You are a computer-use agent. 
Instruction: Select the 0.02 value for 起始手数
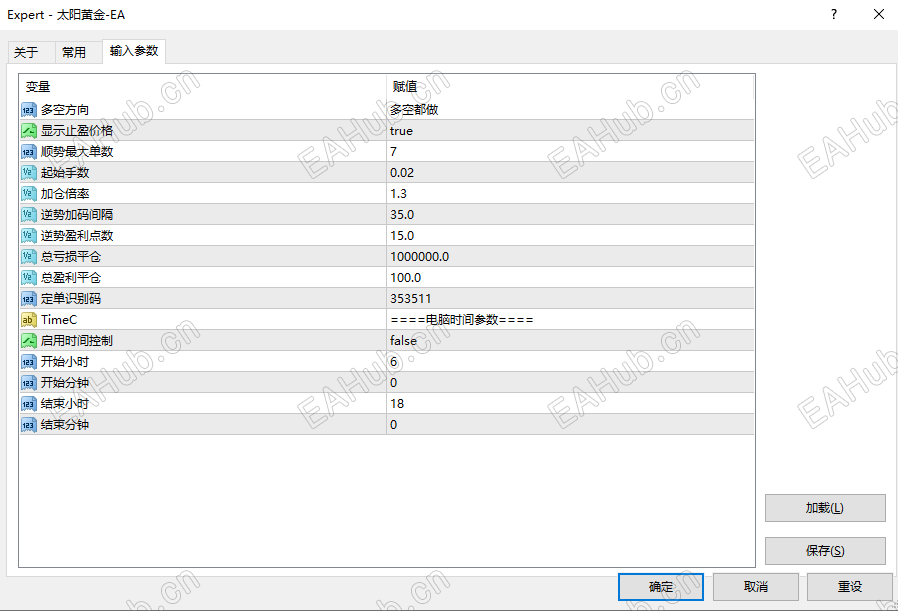point(570,173)
